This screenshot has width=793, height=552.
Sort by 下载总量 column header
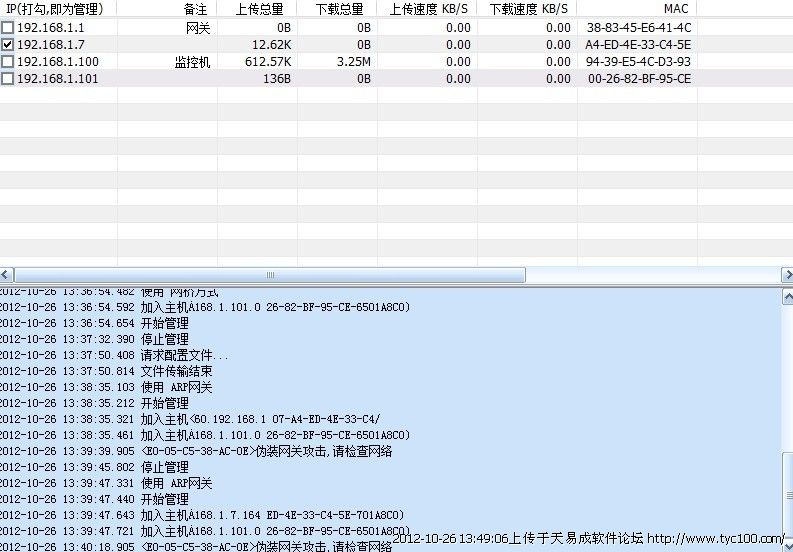click(337, 8)
